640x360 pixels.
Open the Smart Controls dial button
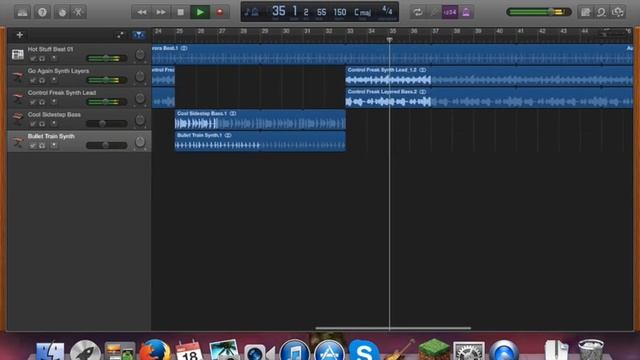coord(62,12)
